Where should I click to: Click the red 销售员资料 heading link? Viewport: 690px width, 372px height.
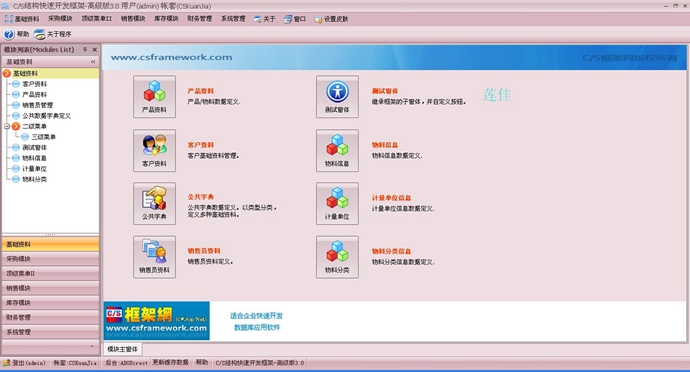204,251
